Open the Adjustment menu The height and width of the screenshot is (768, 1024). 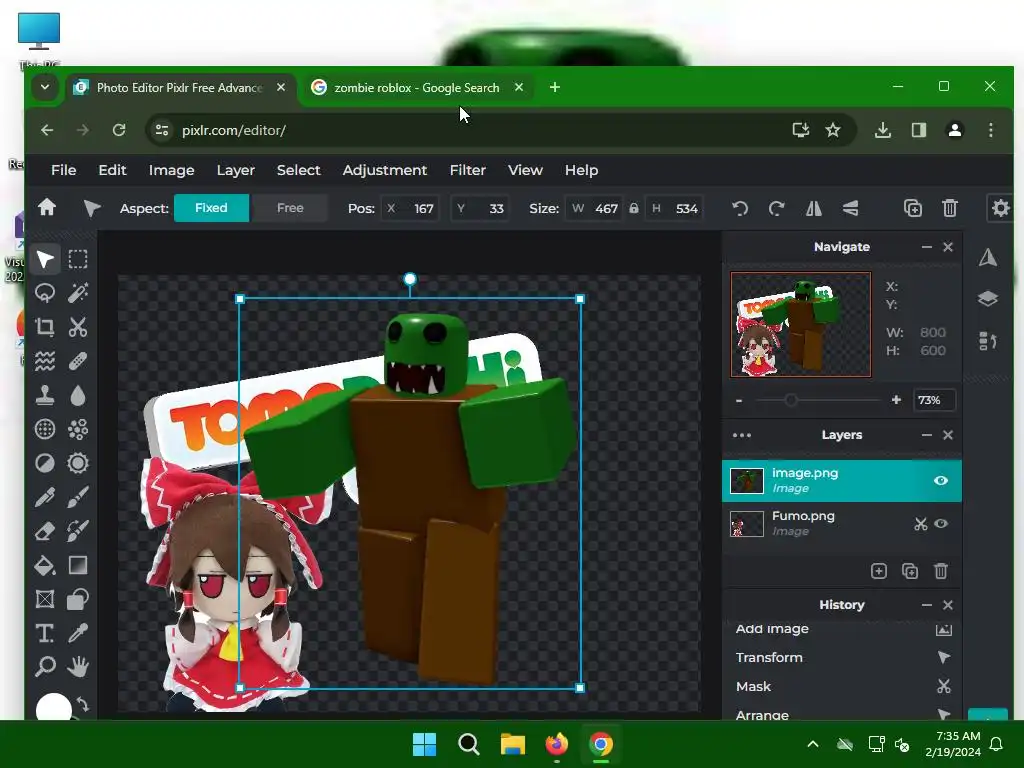click(x=385, y=170)
